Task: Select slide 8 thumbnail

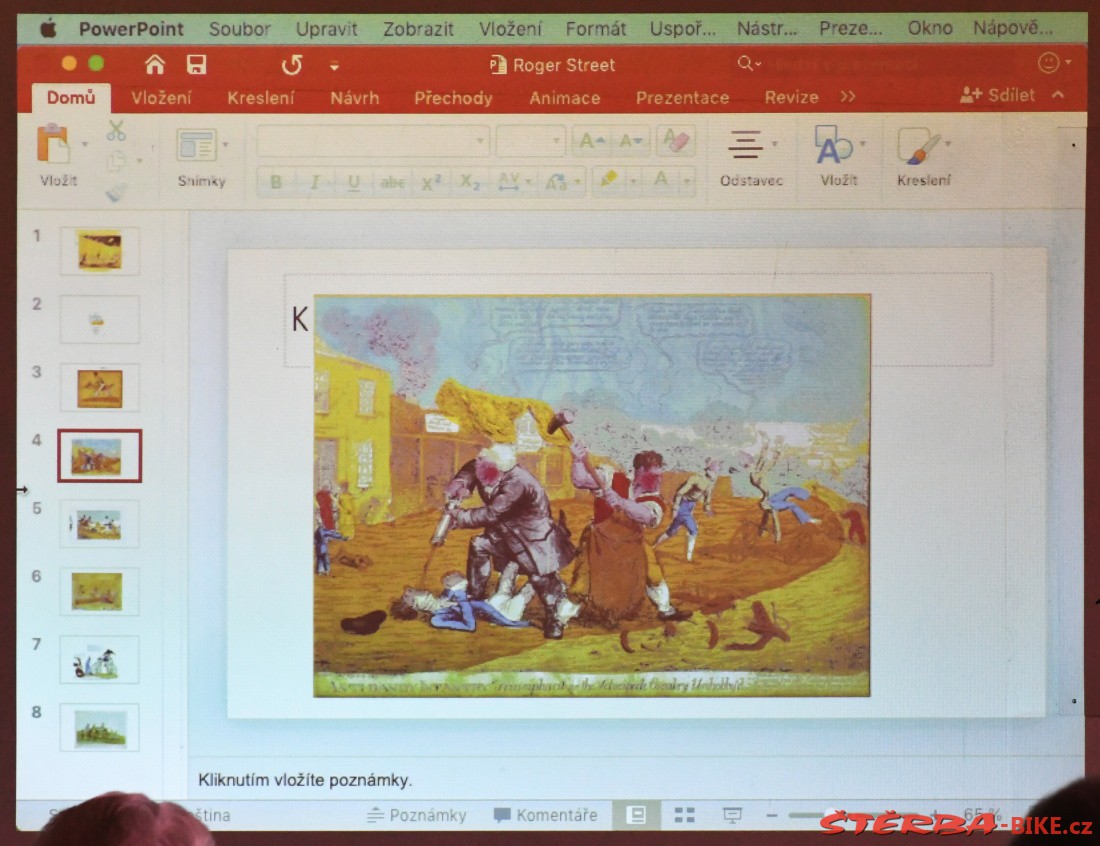Action: click(99, 727)
